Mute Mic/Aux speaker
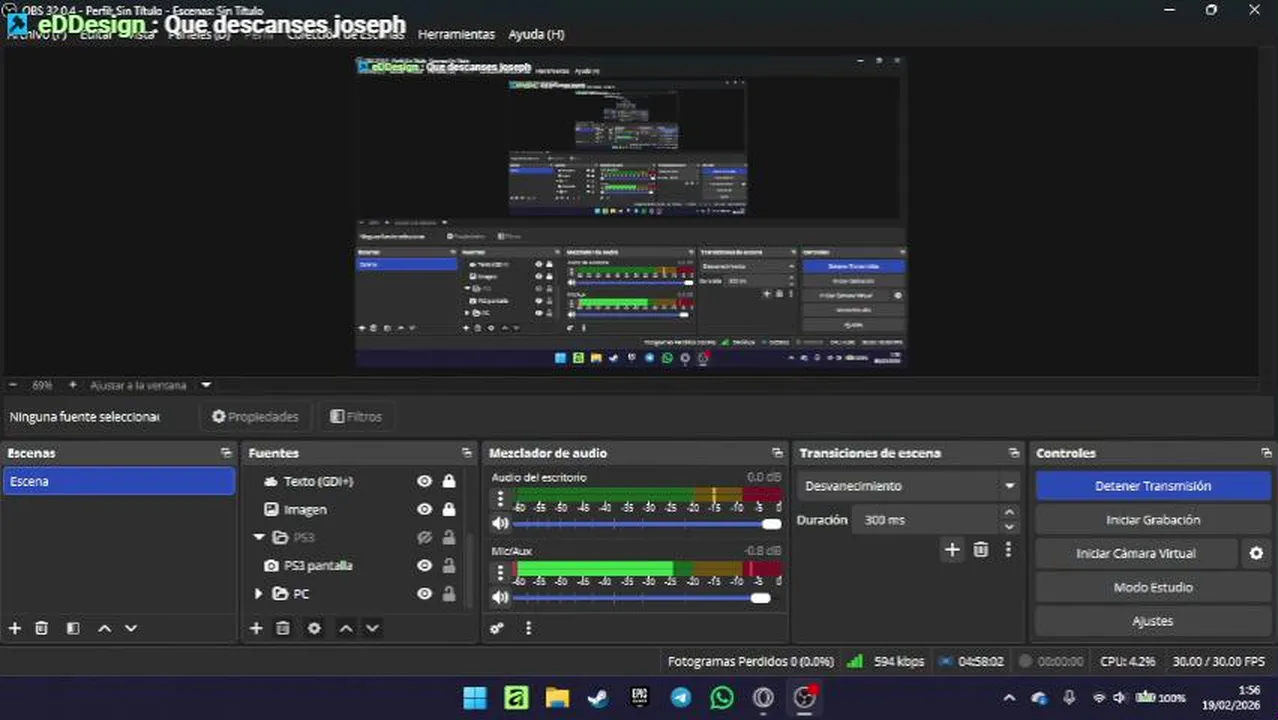The image size is (1278, 720). click(500, 597)
